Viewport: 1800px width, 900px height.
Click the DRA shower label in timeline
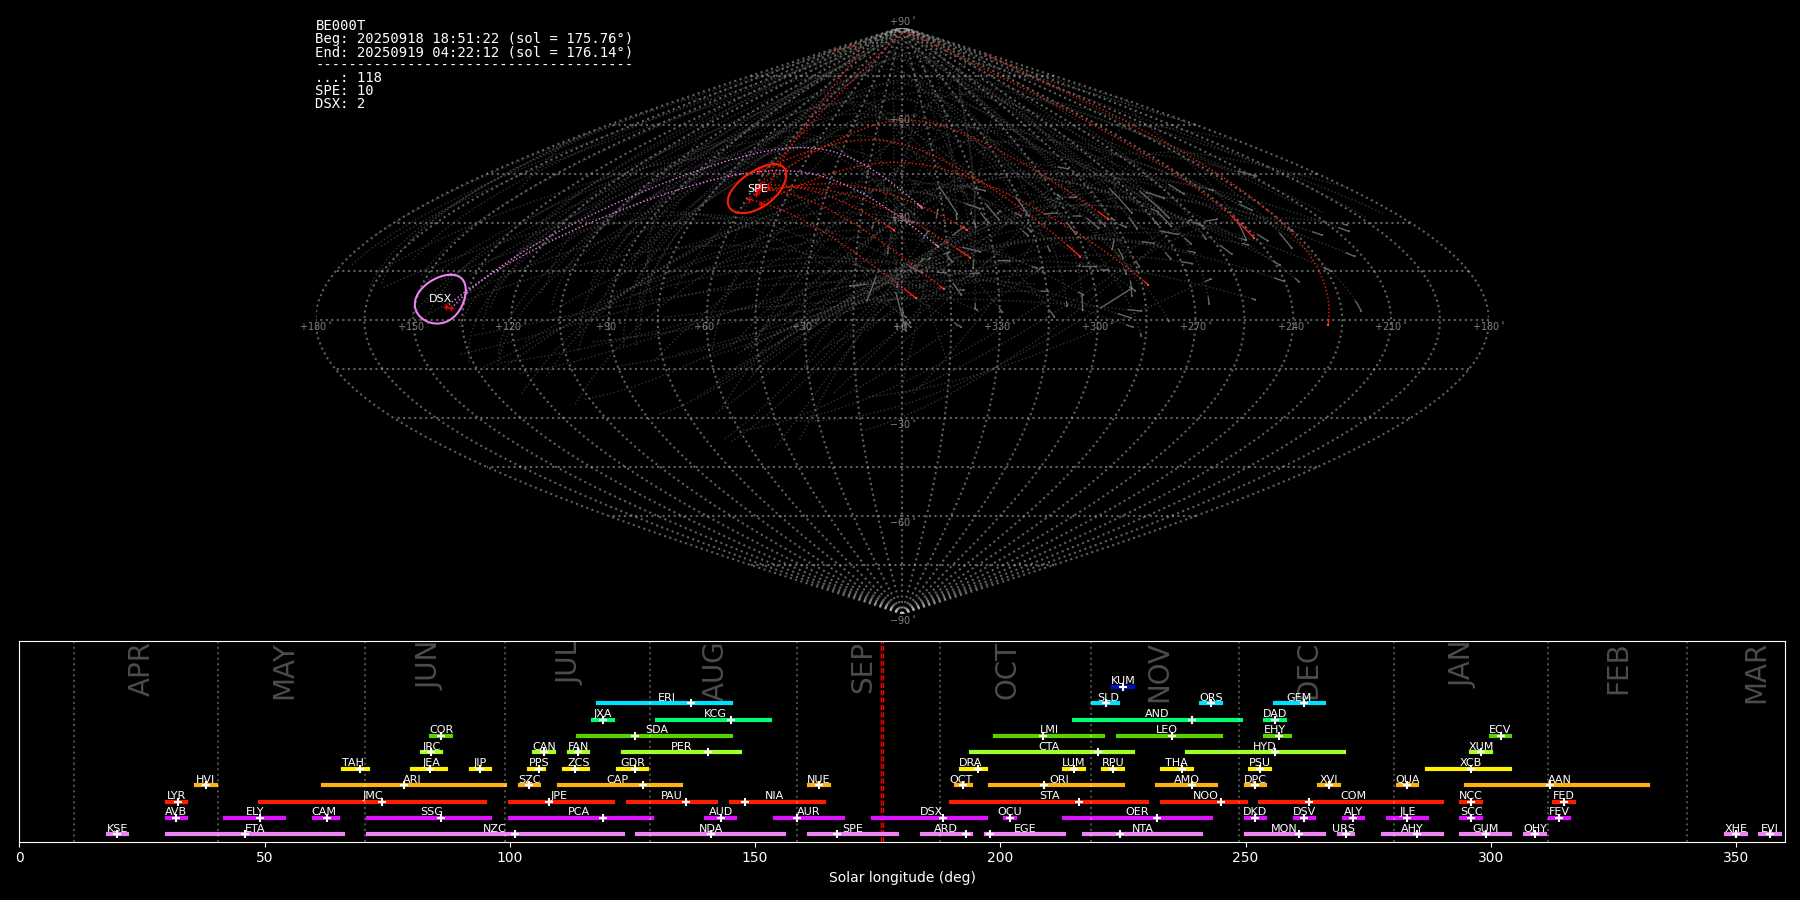[x=970, y=763]
